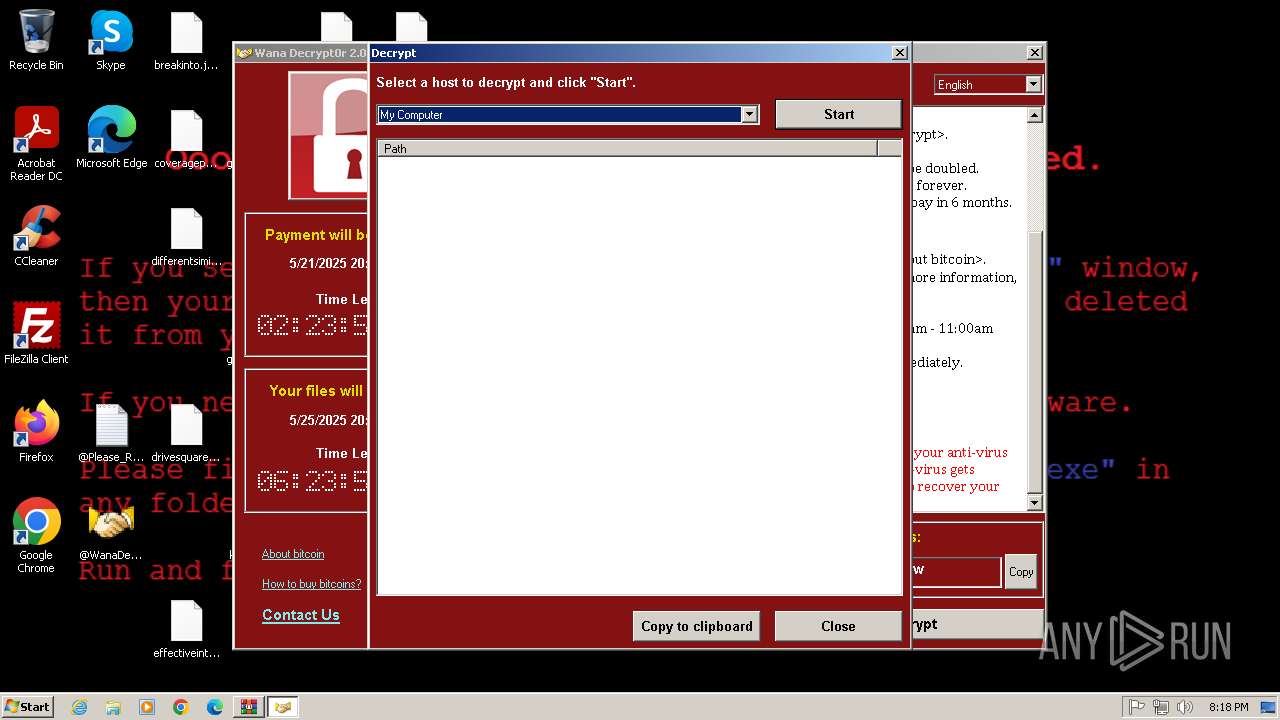Open the About bitcoin link

coord(293,554)
